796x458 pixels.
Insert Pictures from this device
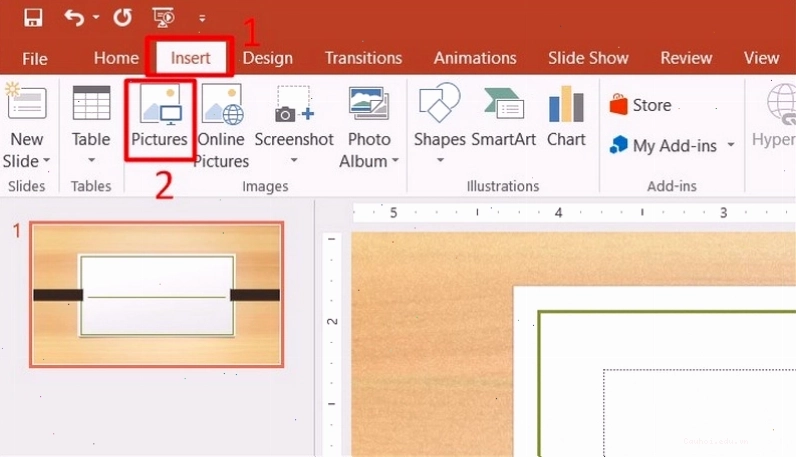(x=159, y=117)
